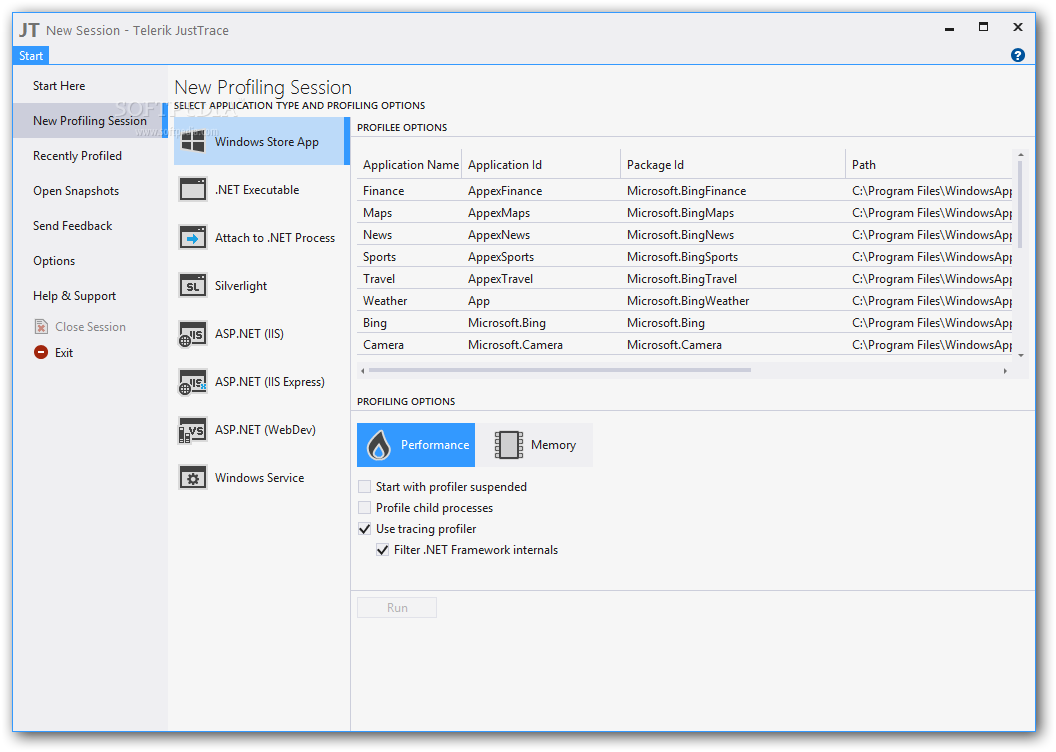Click the Exit label
The image size is (1056, 752).
tap(64, 353)
